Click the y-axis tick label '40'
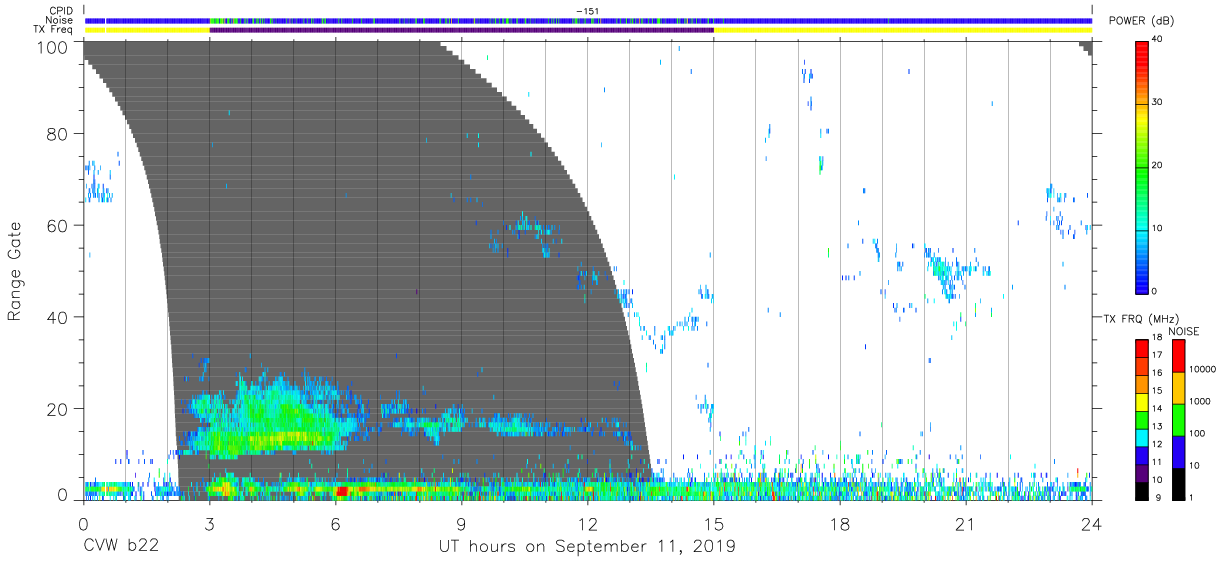Viewport: 1228px width, 567px height. (59, 317)
